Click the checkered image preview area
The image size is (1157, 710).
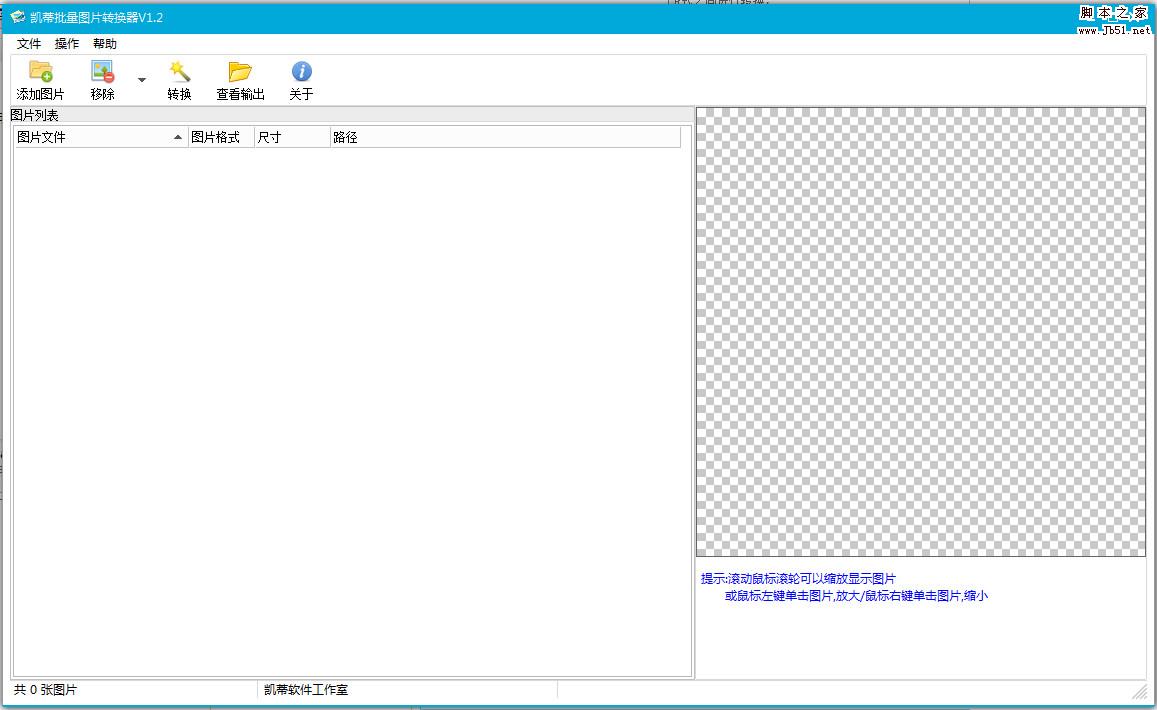(x=921, y=331)
